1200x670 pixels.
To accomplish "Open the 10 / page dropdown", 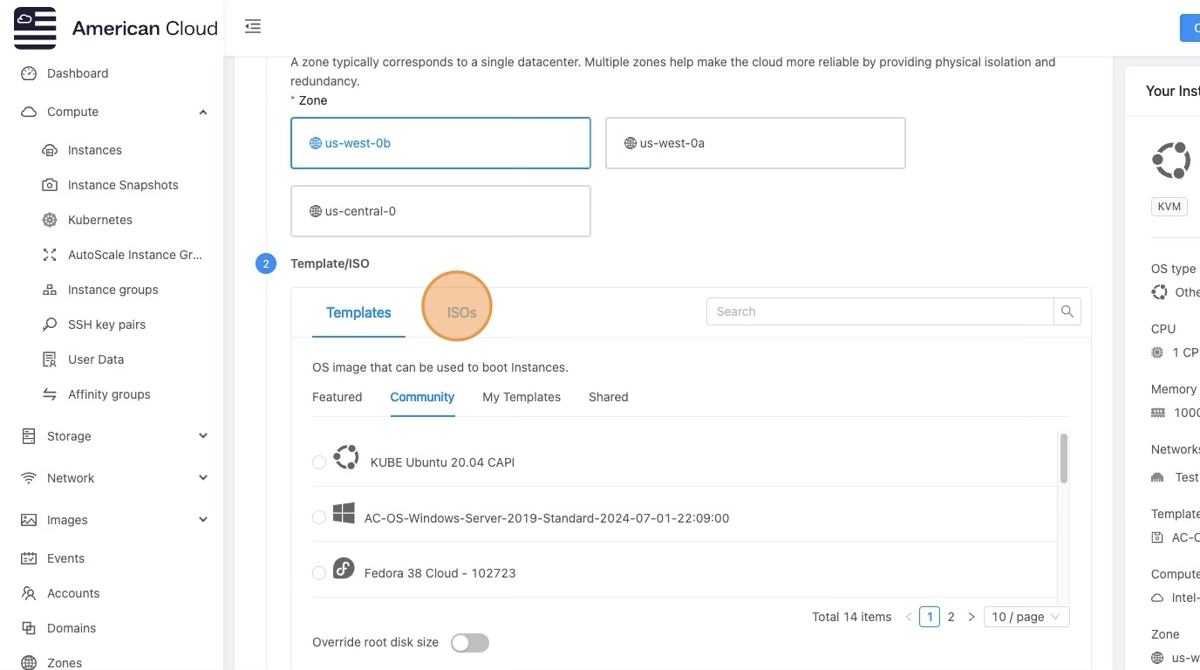I will pos(1026,617).
